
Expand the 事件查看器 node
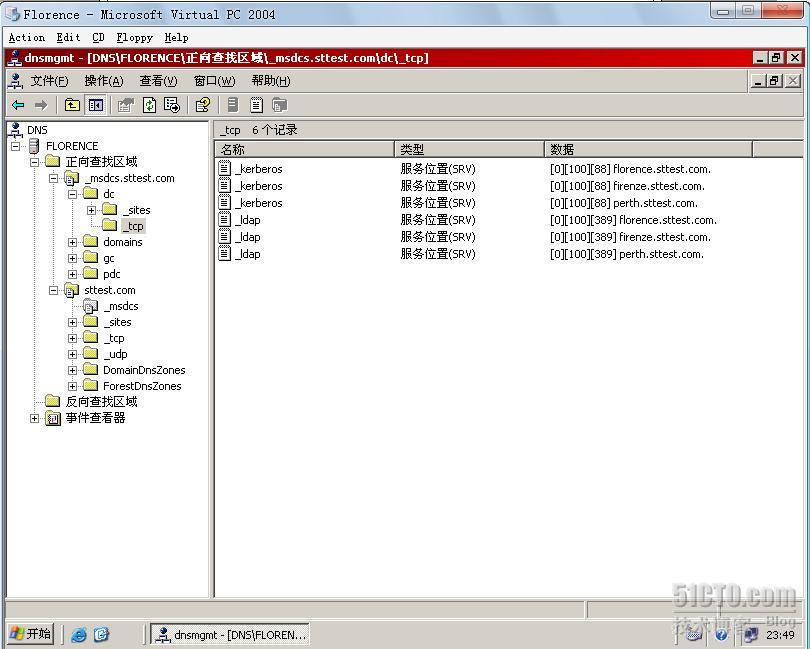pos(35,418)
